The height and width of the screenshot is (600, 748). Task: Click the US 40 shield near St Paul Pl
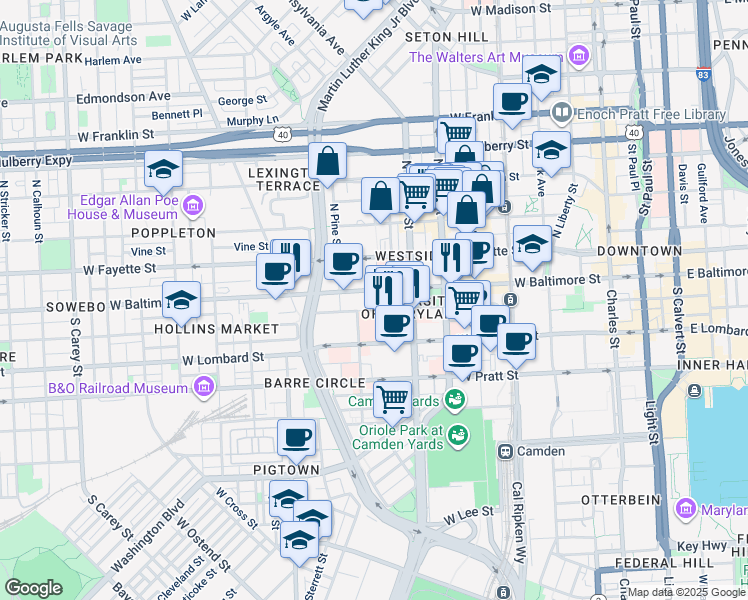pyautogui.click(x=634, y=132)
